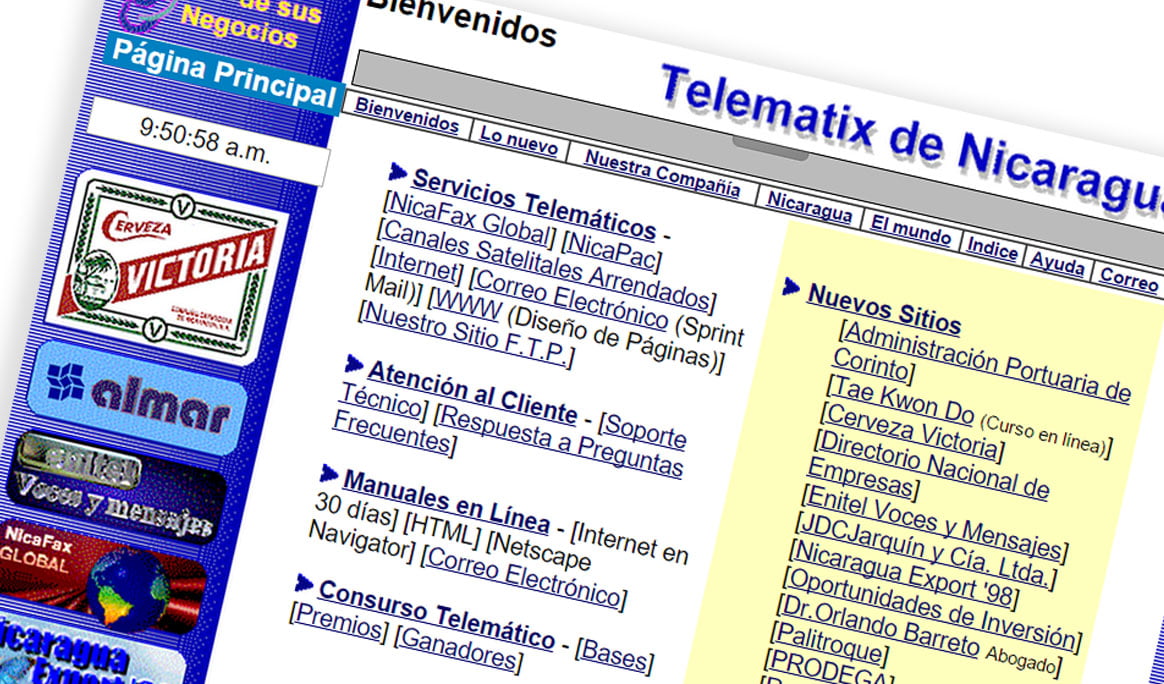The height and width of the screenshot is (684, 1164).
Task: Open the Nuestro Sitio F.T.P. link
Action: click(465, 333)
